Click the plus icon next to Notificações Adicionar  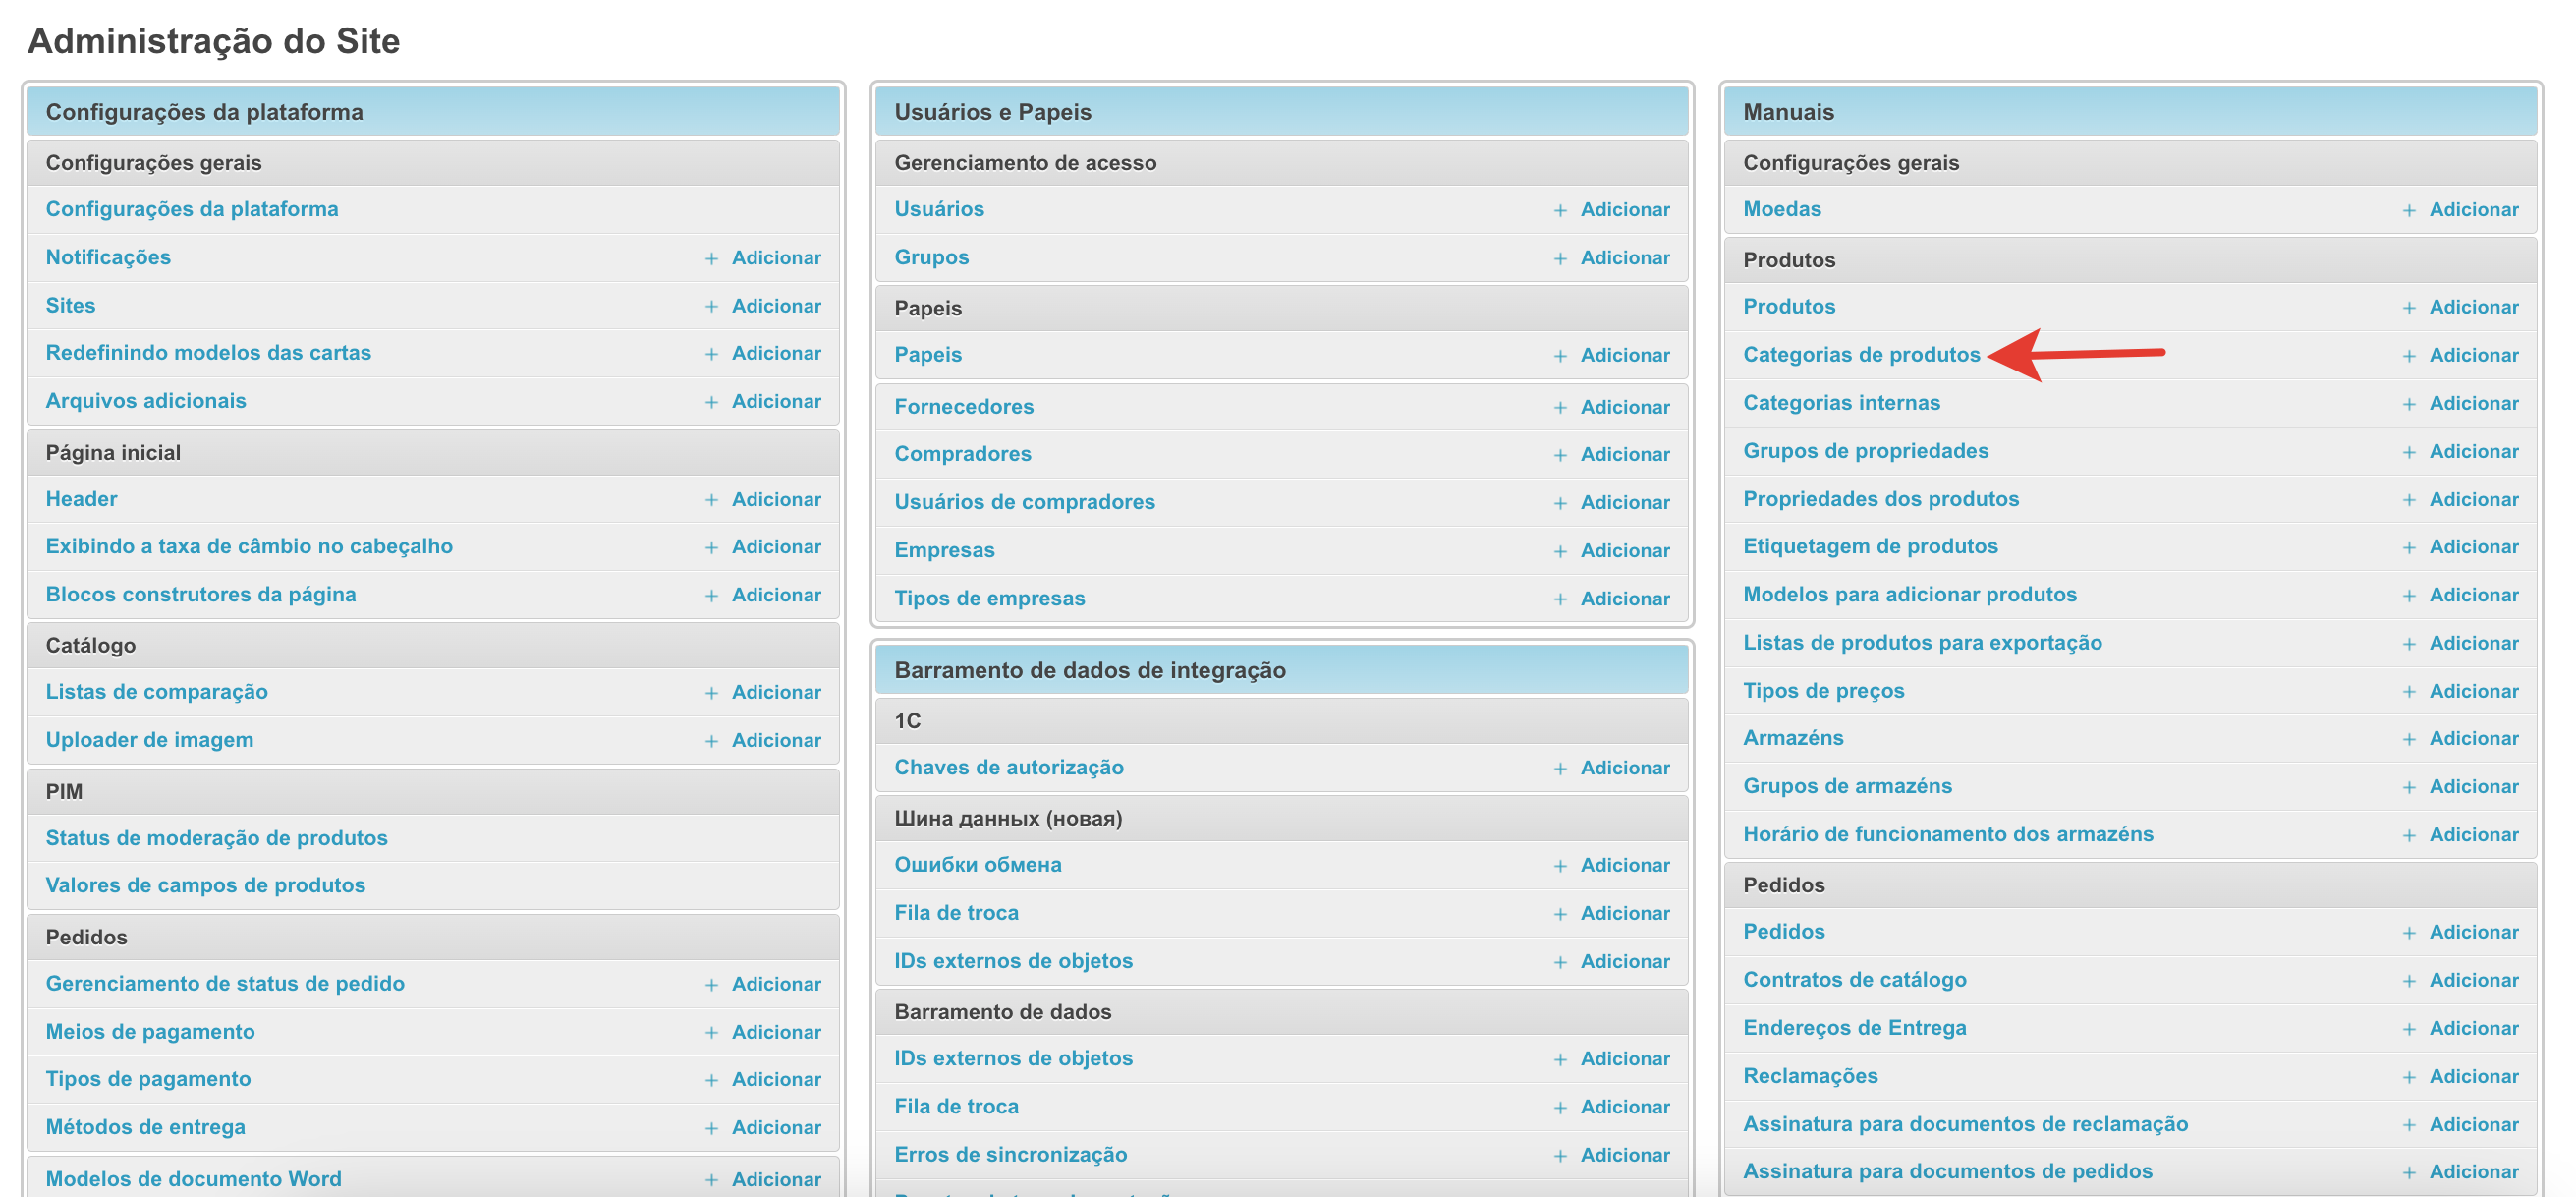coord(711,259)
